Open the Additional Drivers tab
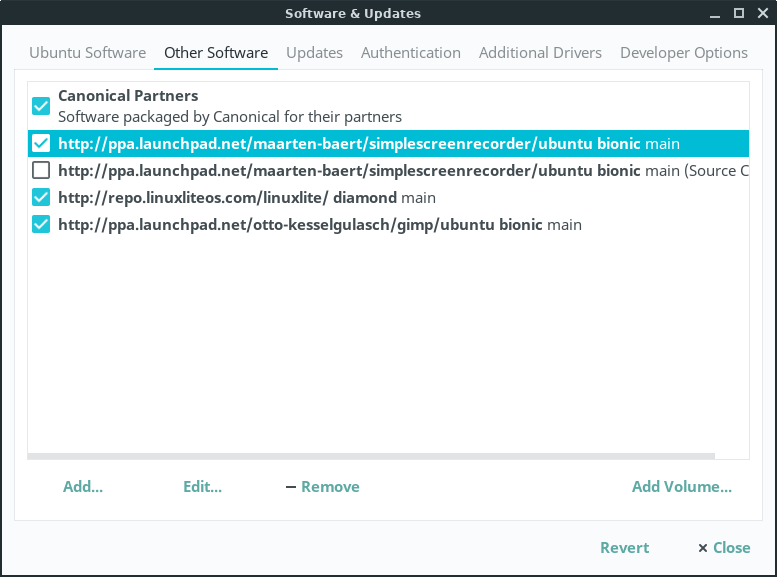Screen dimensions: 777x577 [540, 53]
